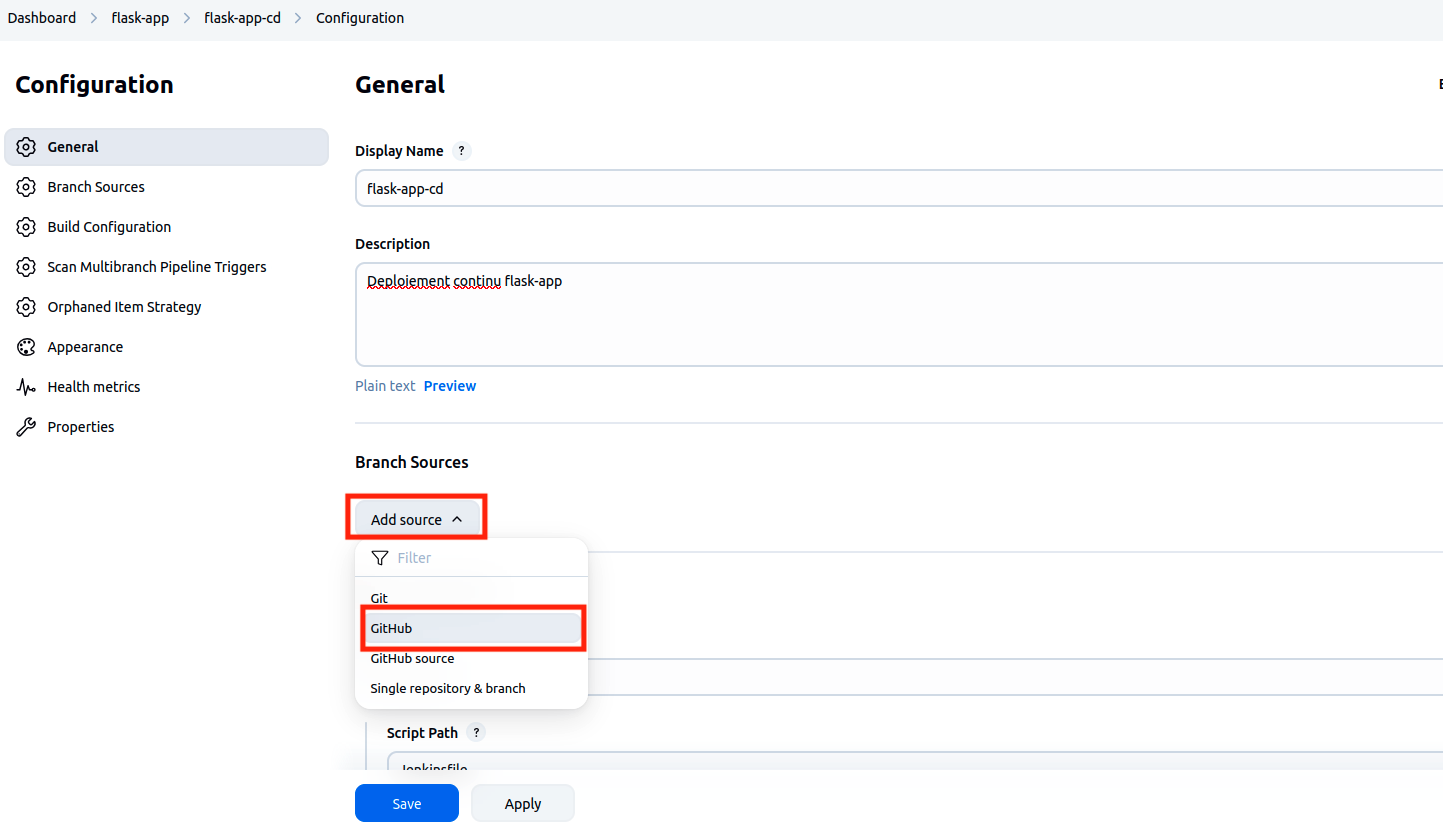Open Scan Multibranch Pipeline Triggers section
Viewport: 1443px width, 825px height.
coord(156,267)
